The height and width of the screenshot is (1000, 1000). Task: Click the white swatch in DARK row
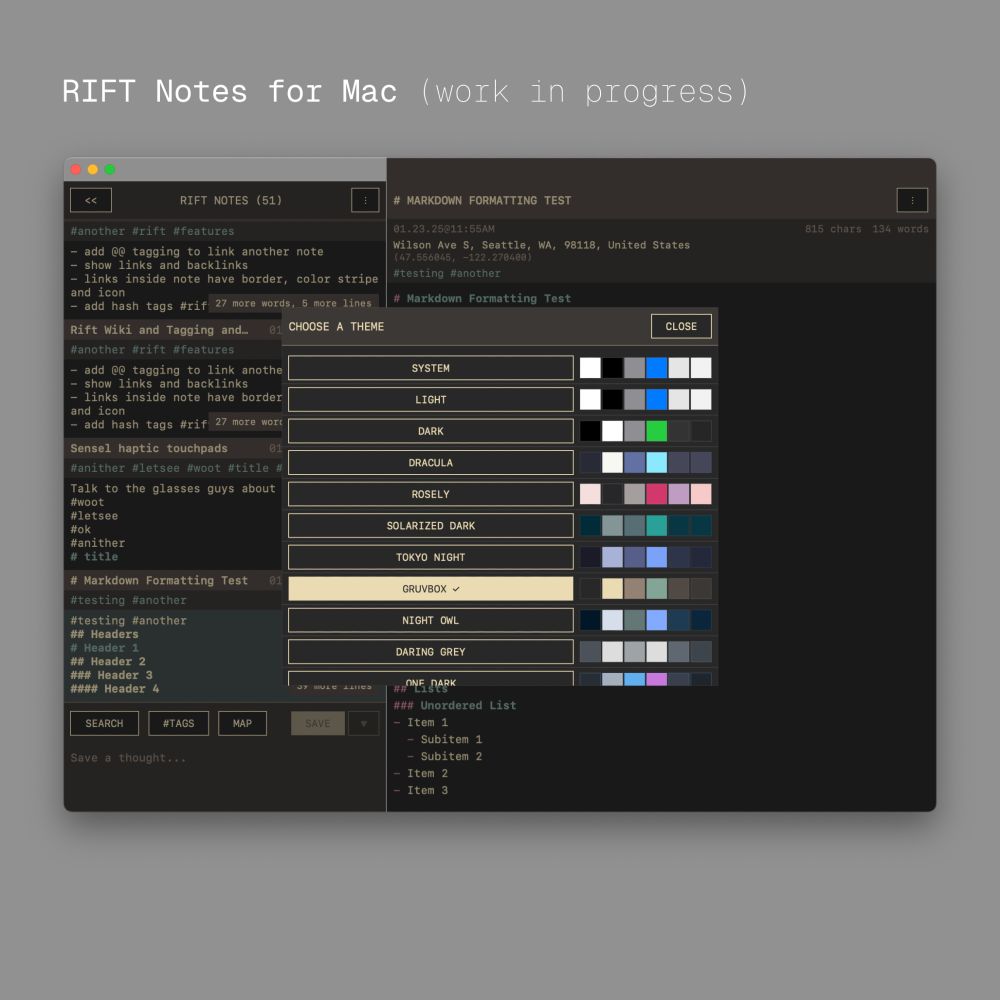[x=612, y=431]
